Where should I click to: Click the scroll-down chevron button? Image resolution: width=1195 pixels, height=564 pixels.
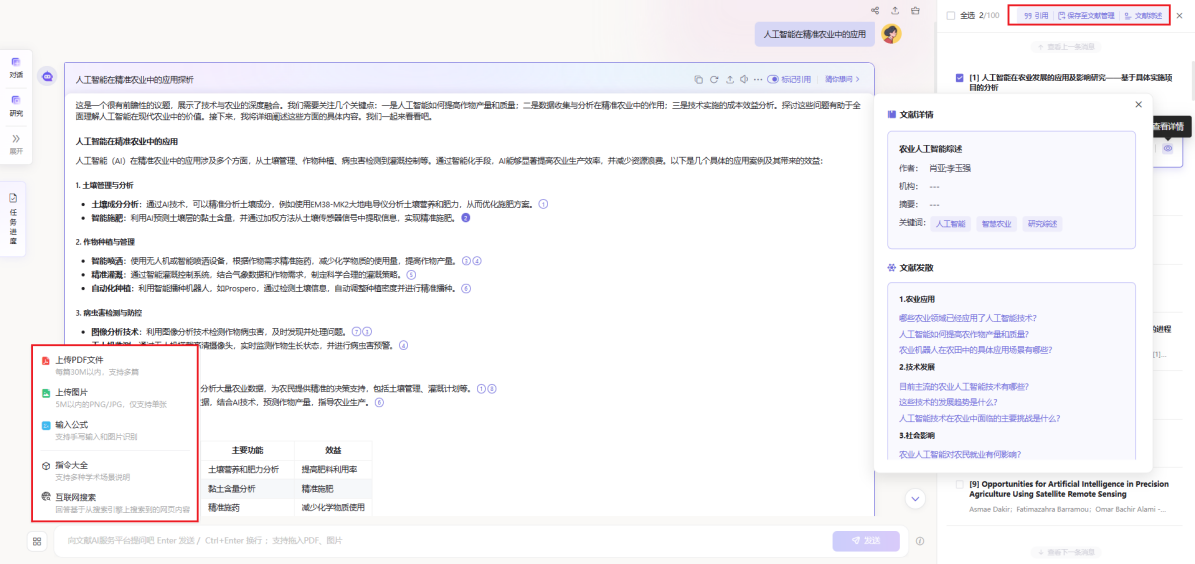(915, 498)
